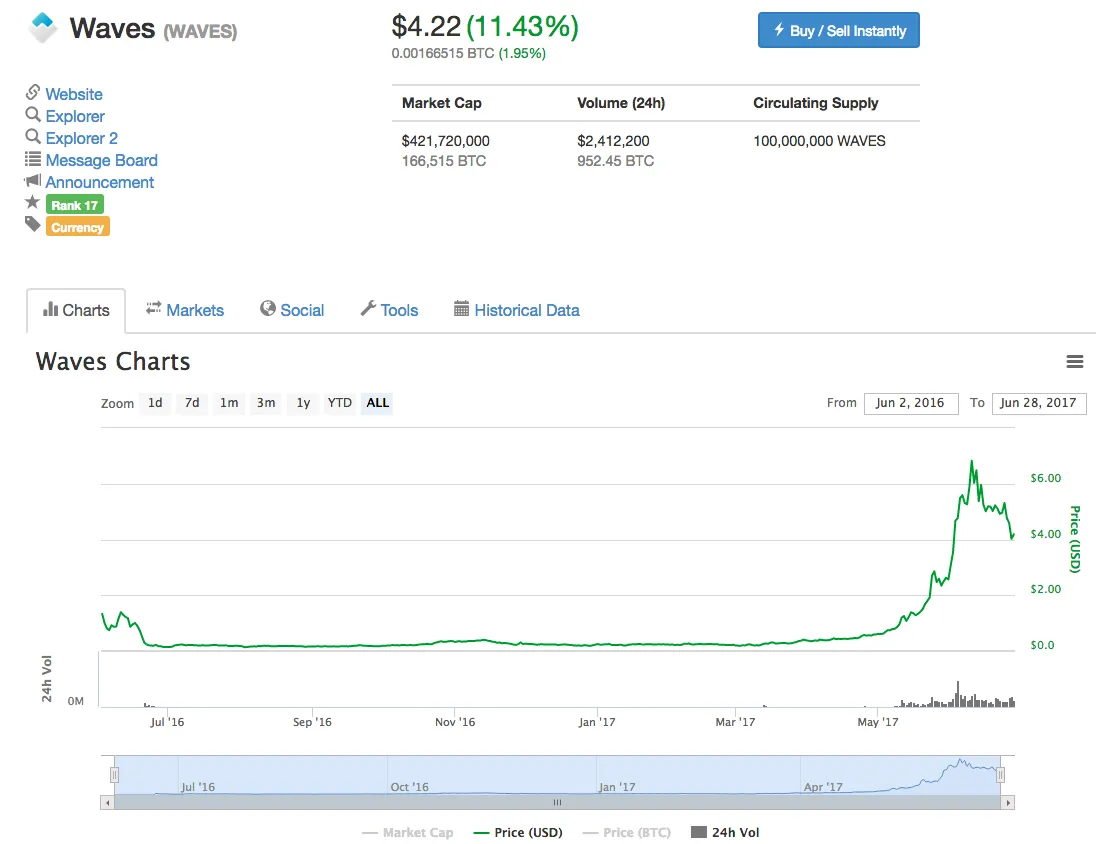Viewport: 1118px width, 844px height.
Task: Click the 952.45 BTC volume value
Action: click(x=615, y=161)
